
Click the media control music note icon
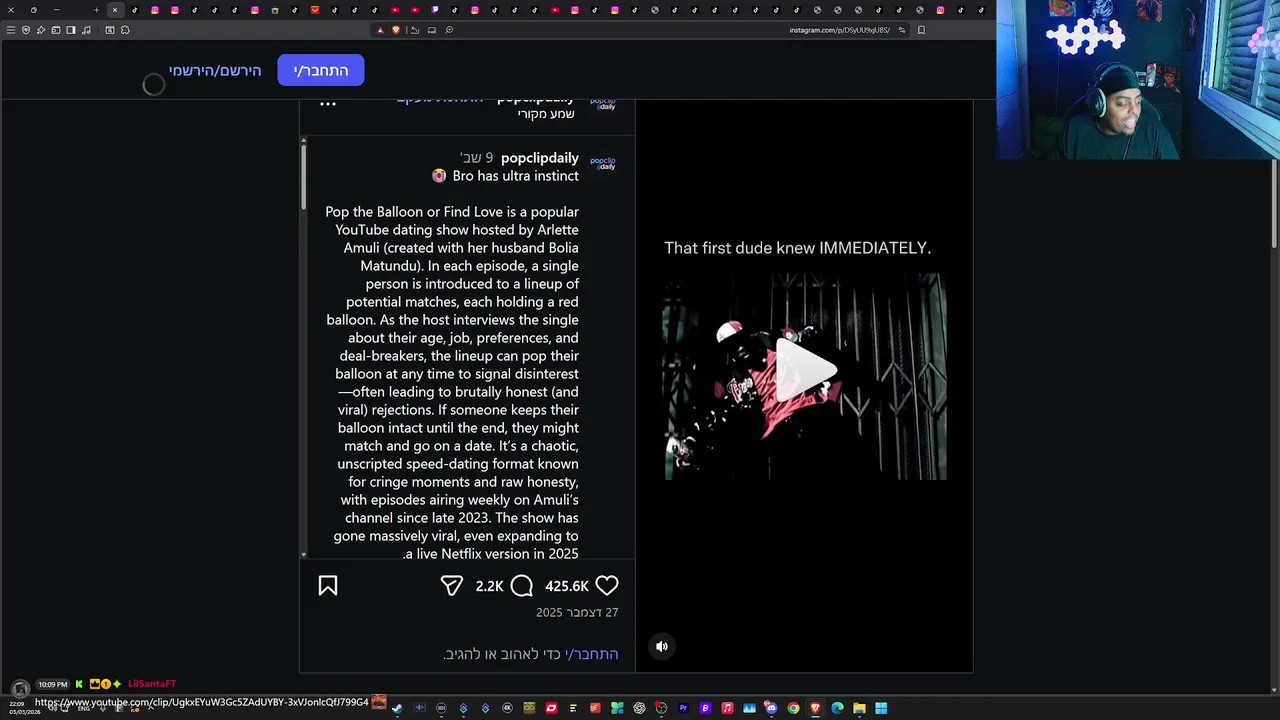86,30
